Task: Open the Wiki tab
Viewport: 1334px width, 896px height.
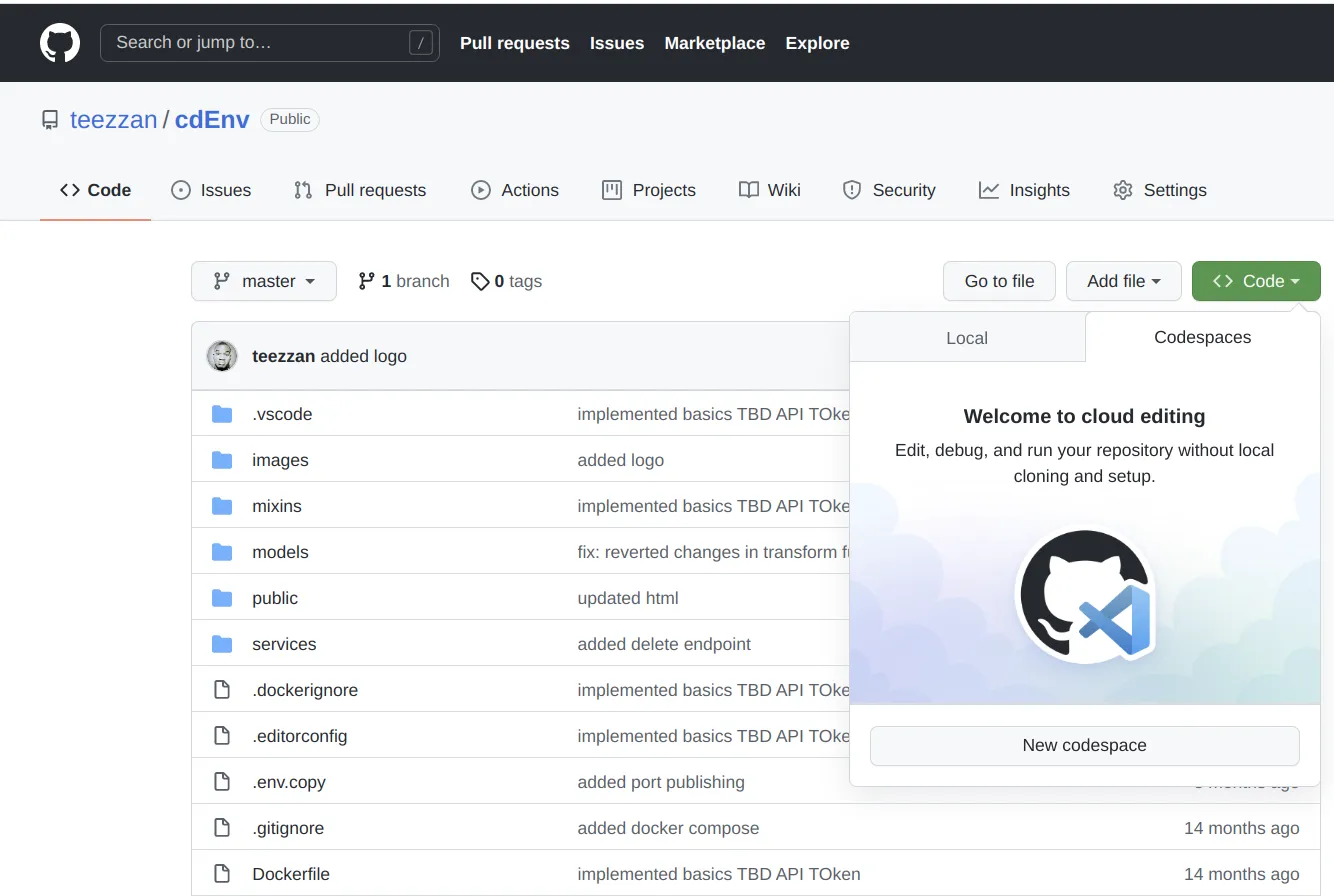Action: (x=770, y=190)
